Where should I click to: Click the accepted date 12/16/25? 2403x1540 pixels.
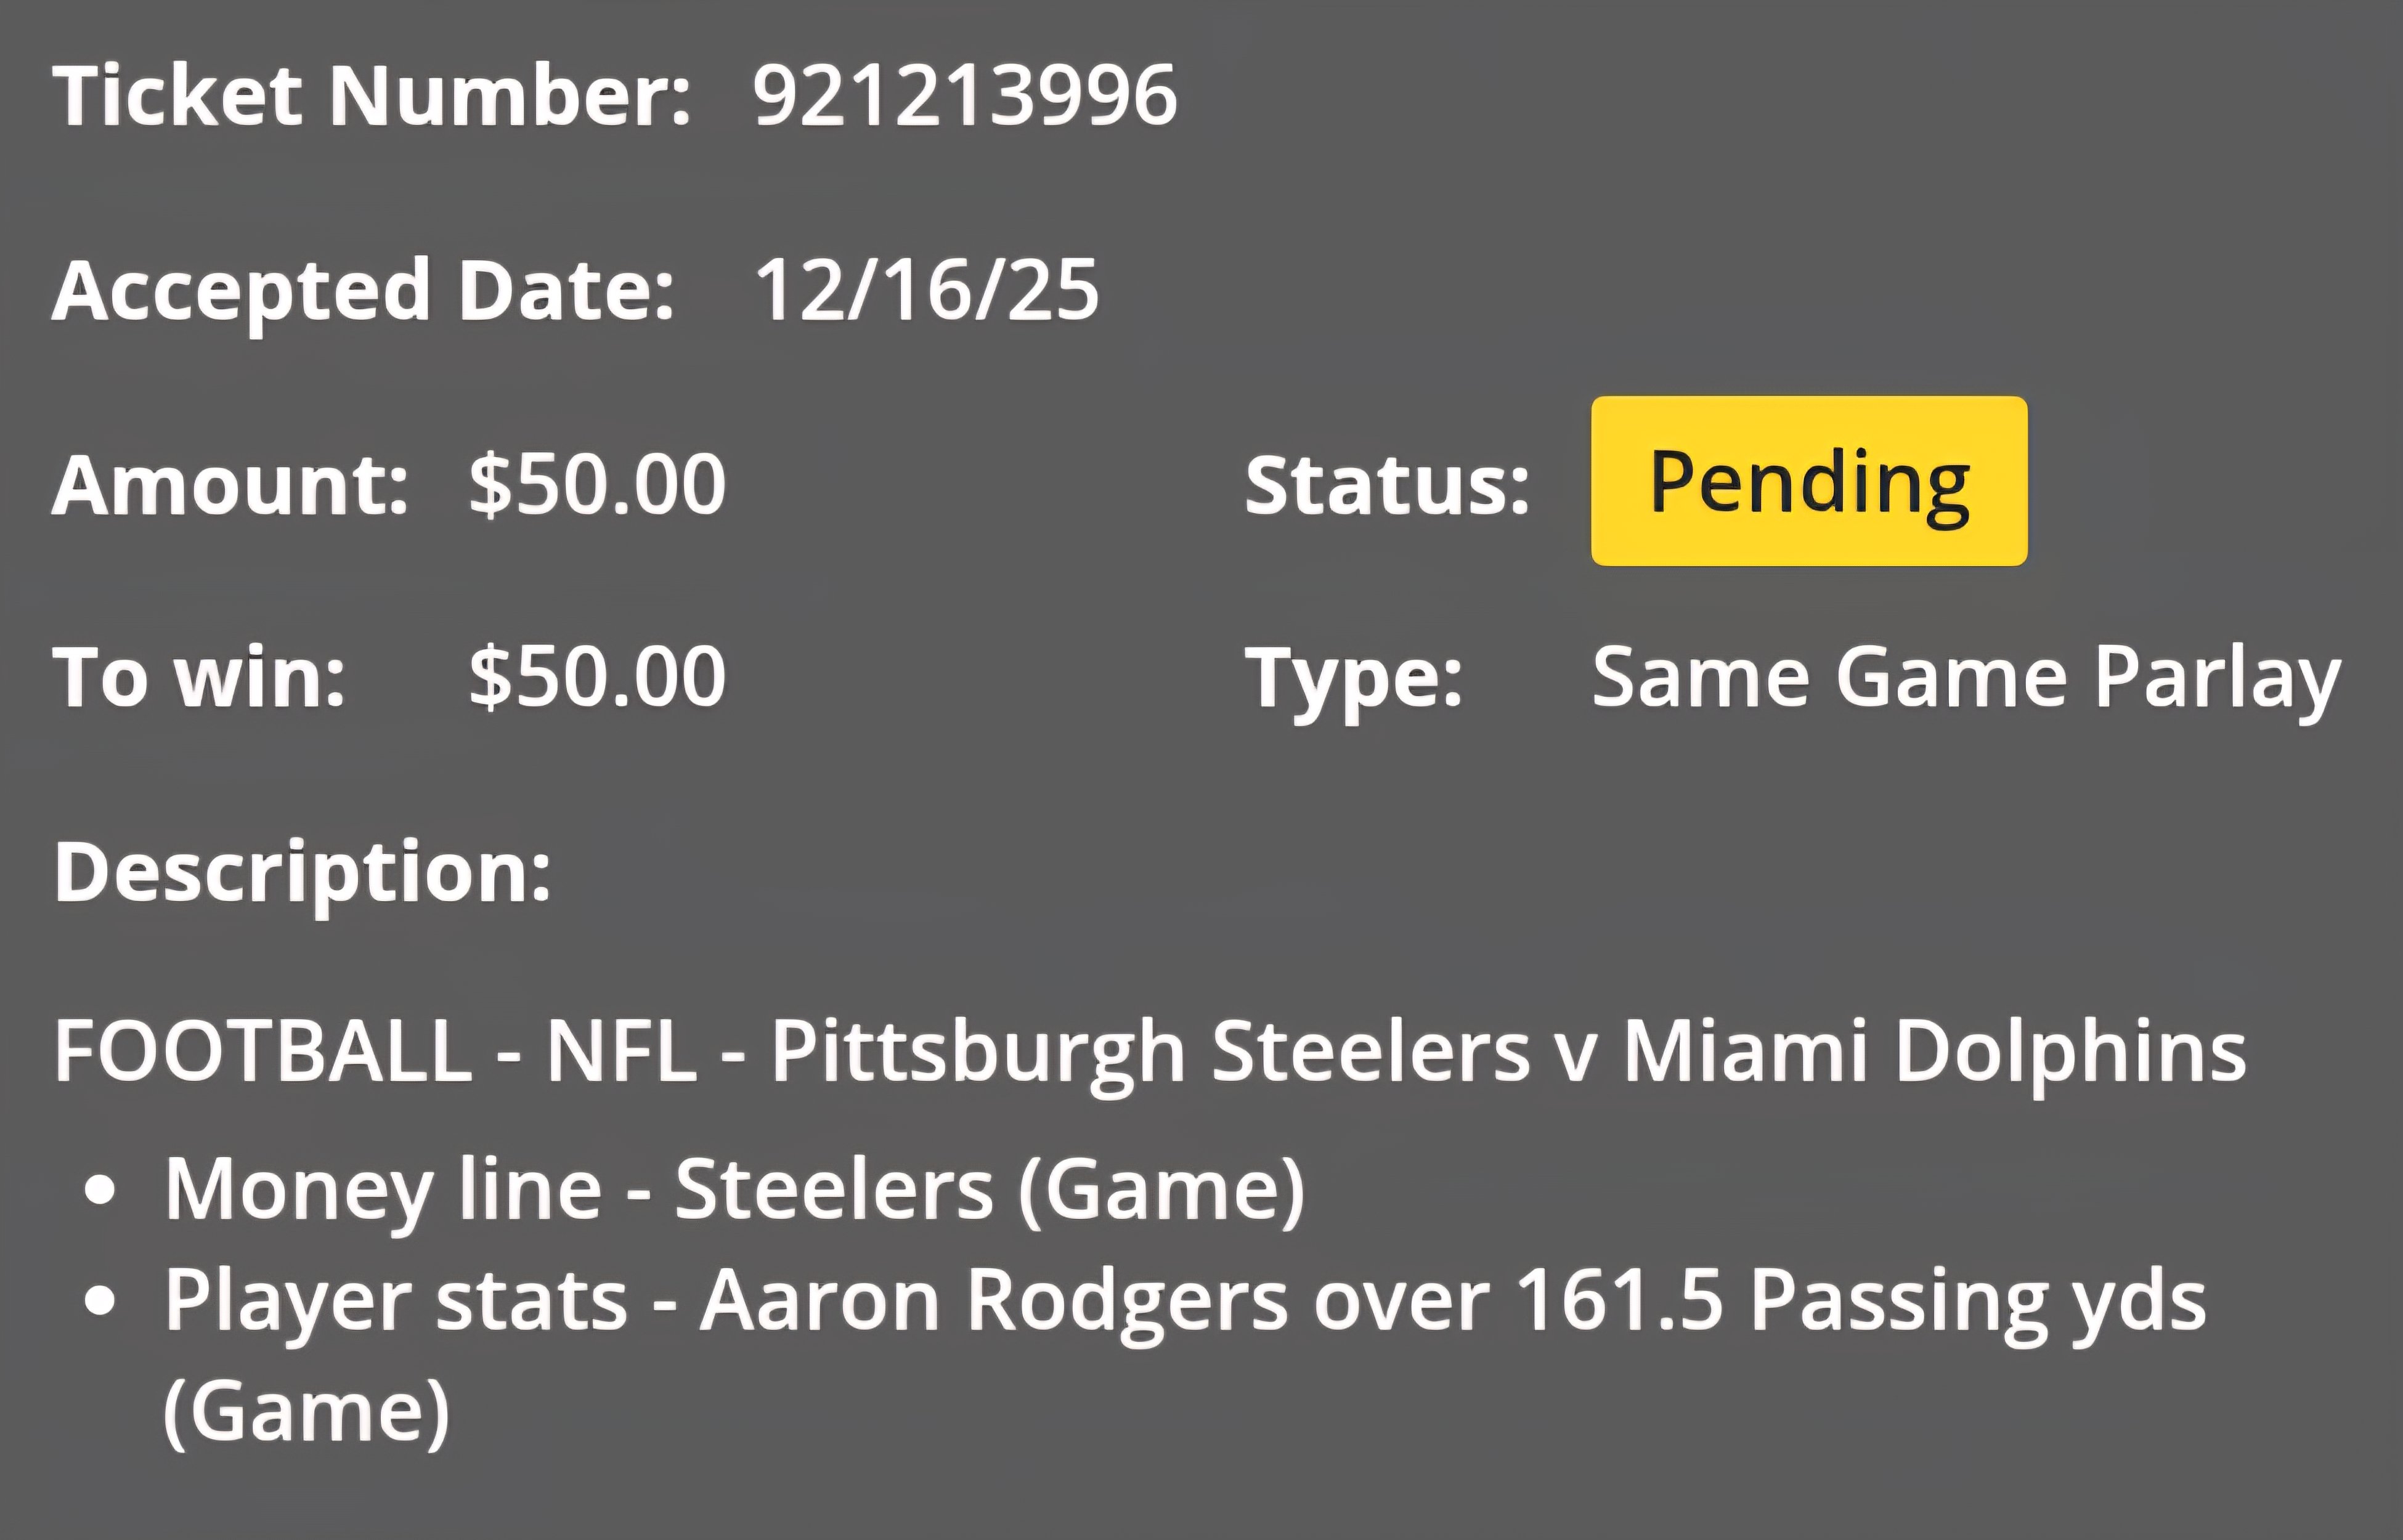click(x=927, y=290)
